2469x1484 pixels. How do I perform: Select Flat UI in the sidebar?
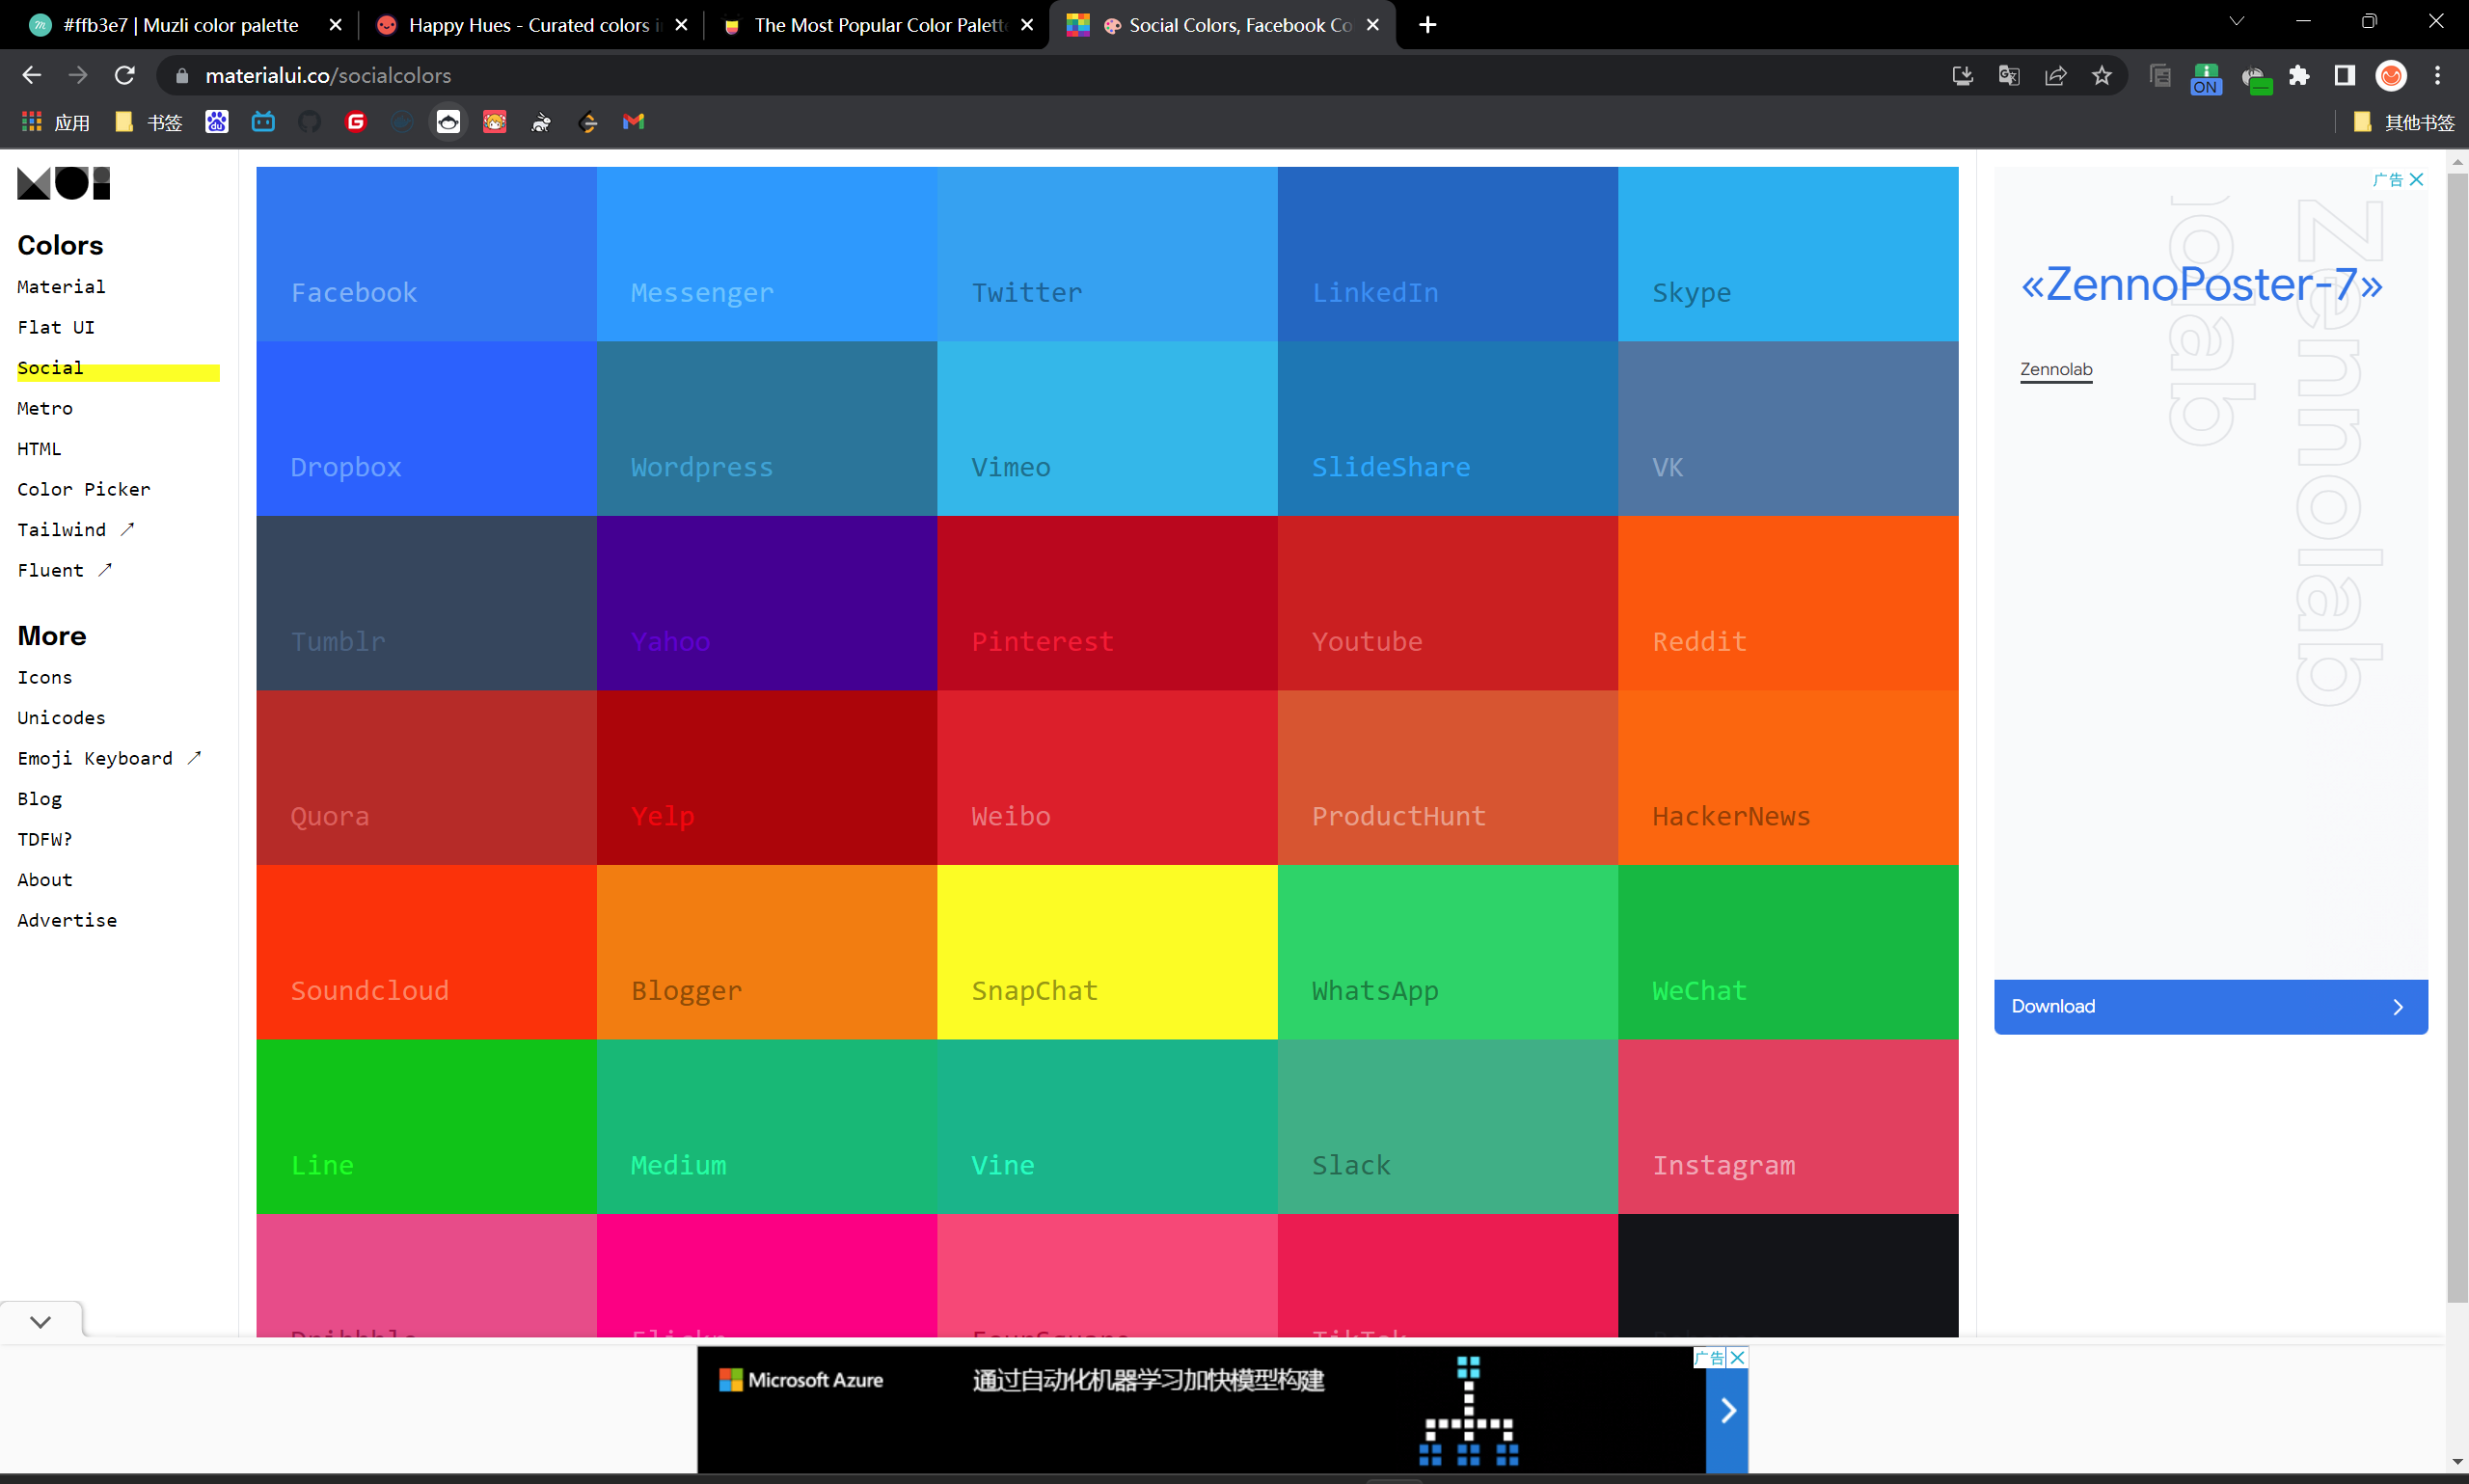point(56,327)
